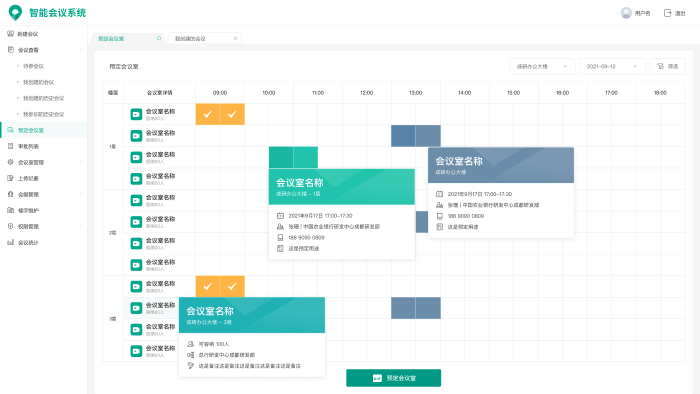Open the 成研办公大楼 building dropdown
700x394 pixels.
click(x=542, y=66)
